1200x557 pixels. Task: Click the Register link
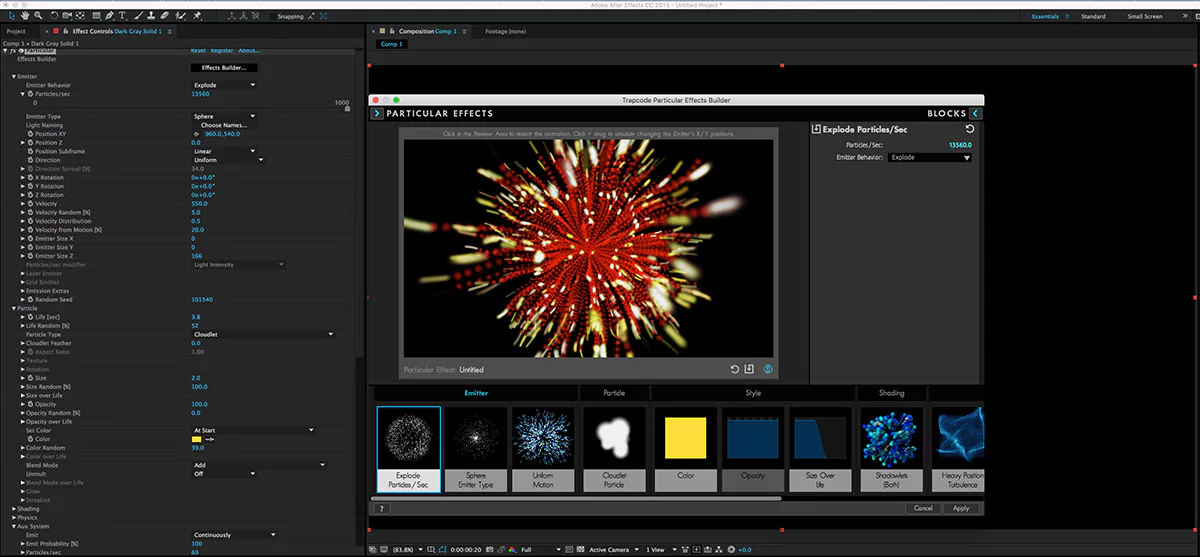(x=221, y=50)
